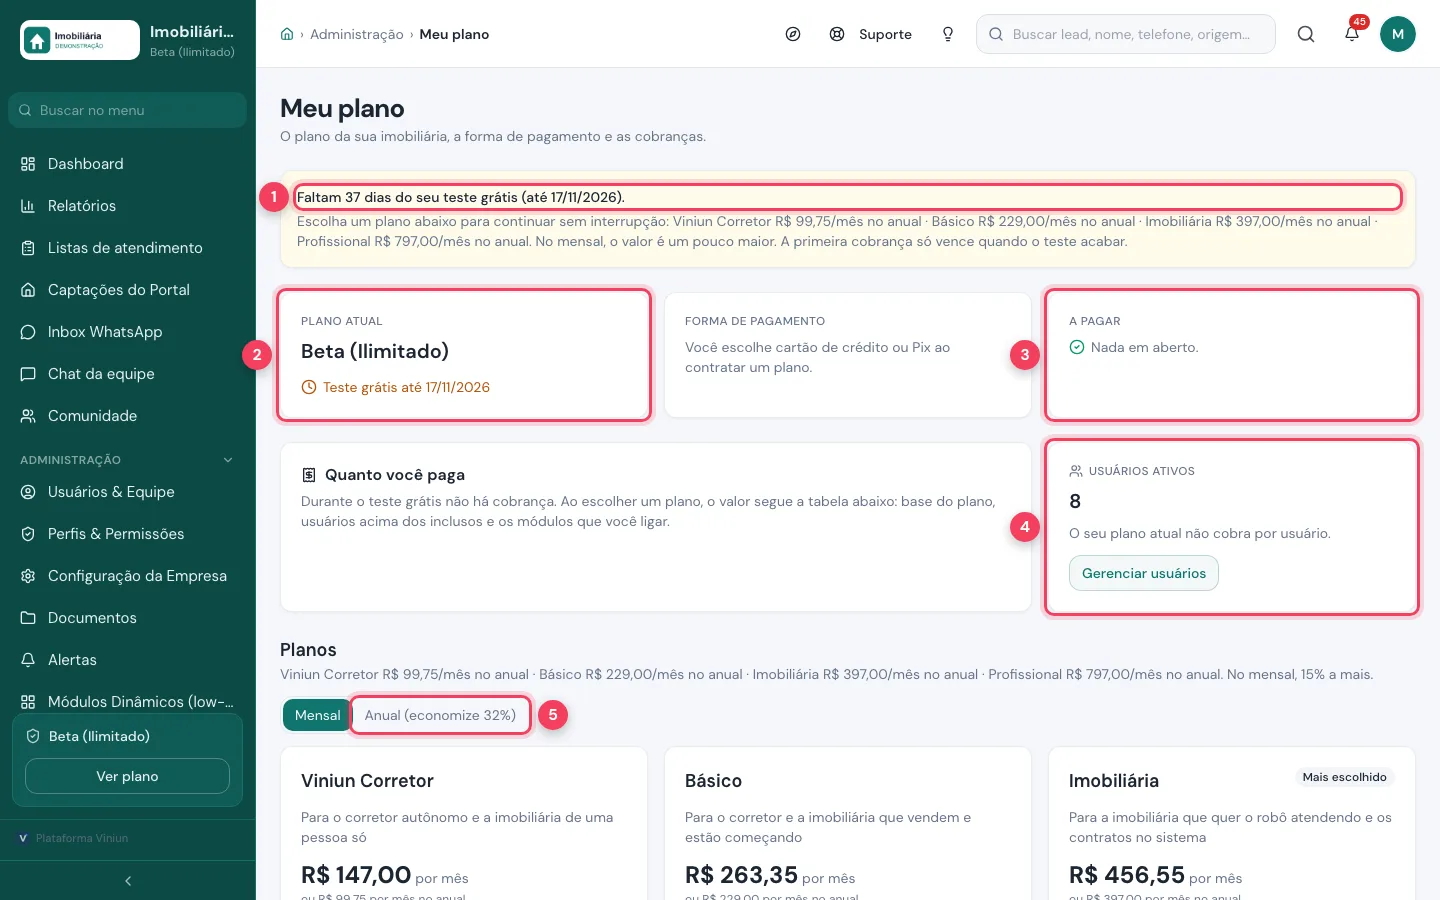Click the 'Nada em aberto.' status text
This screenshot has height=900, width=1440.
click(x=1144, y=347)
